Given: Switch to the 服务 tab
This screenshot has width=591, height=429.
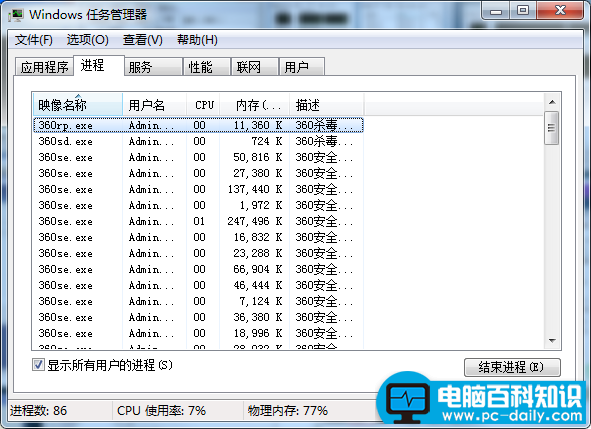Looking at the screenshot, I should click(153, 67).
